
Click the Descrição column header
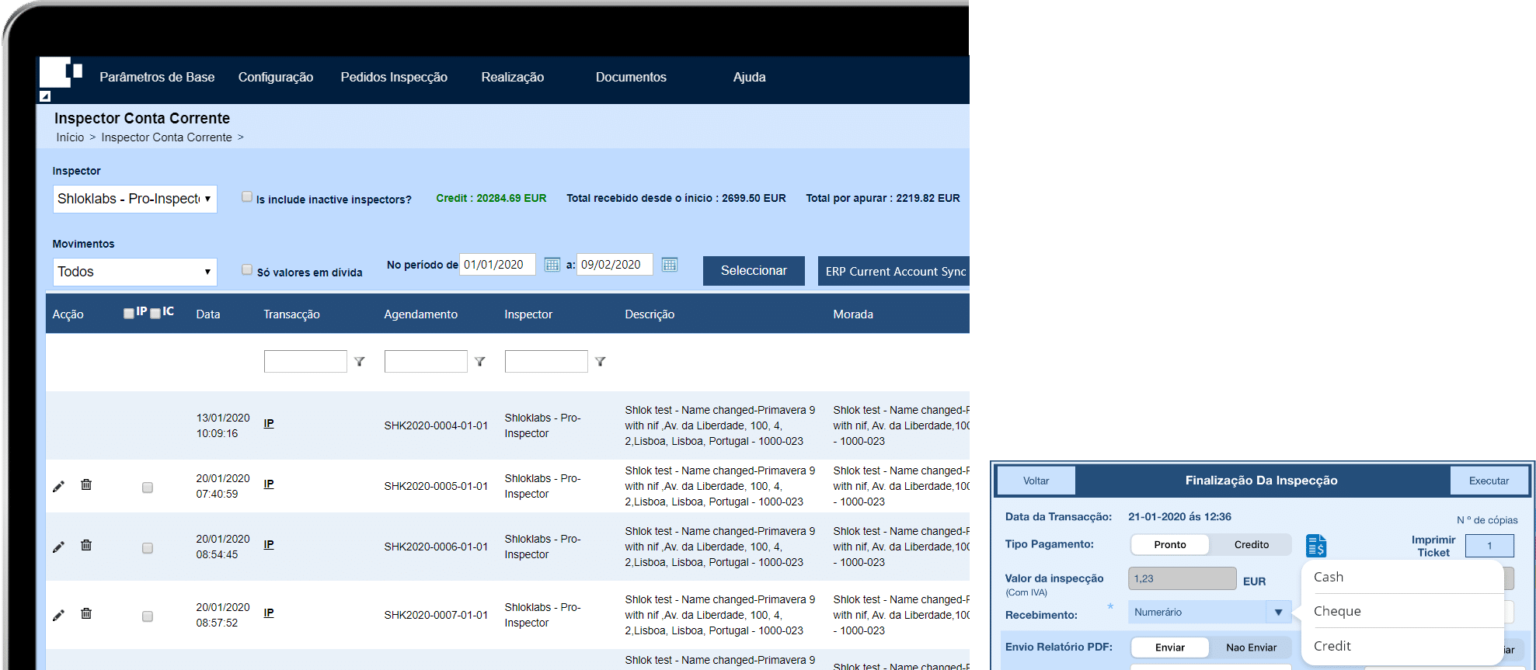650,314
